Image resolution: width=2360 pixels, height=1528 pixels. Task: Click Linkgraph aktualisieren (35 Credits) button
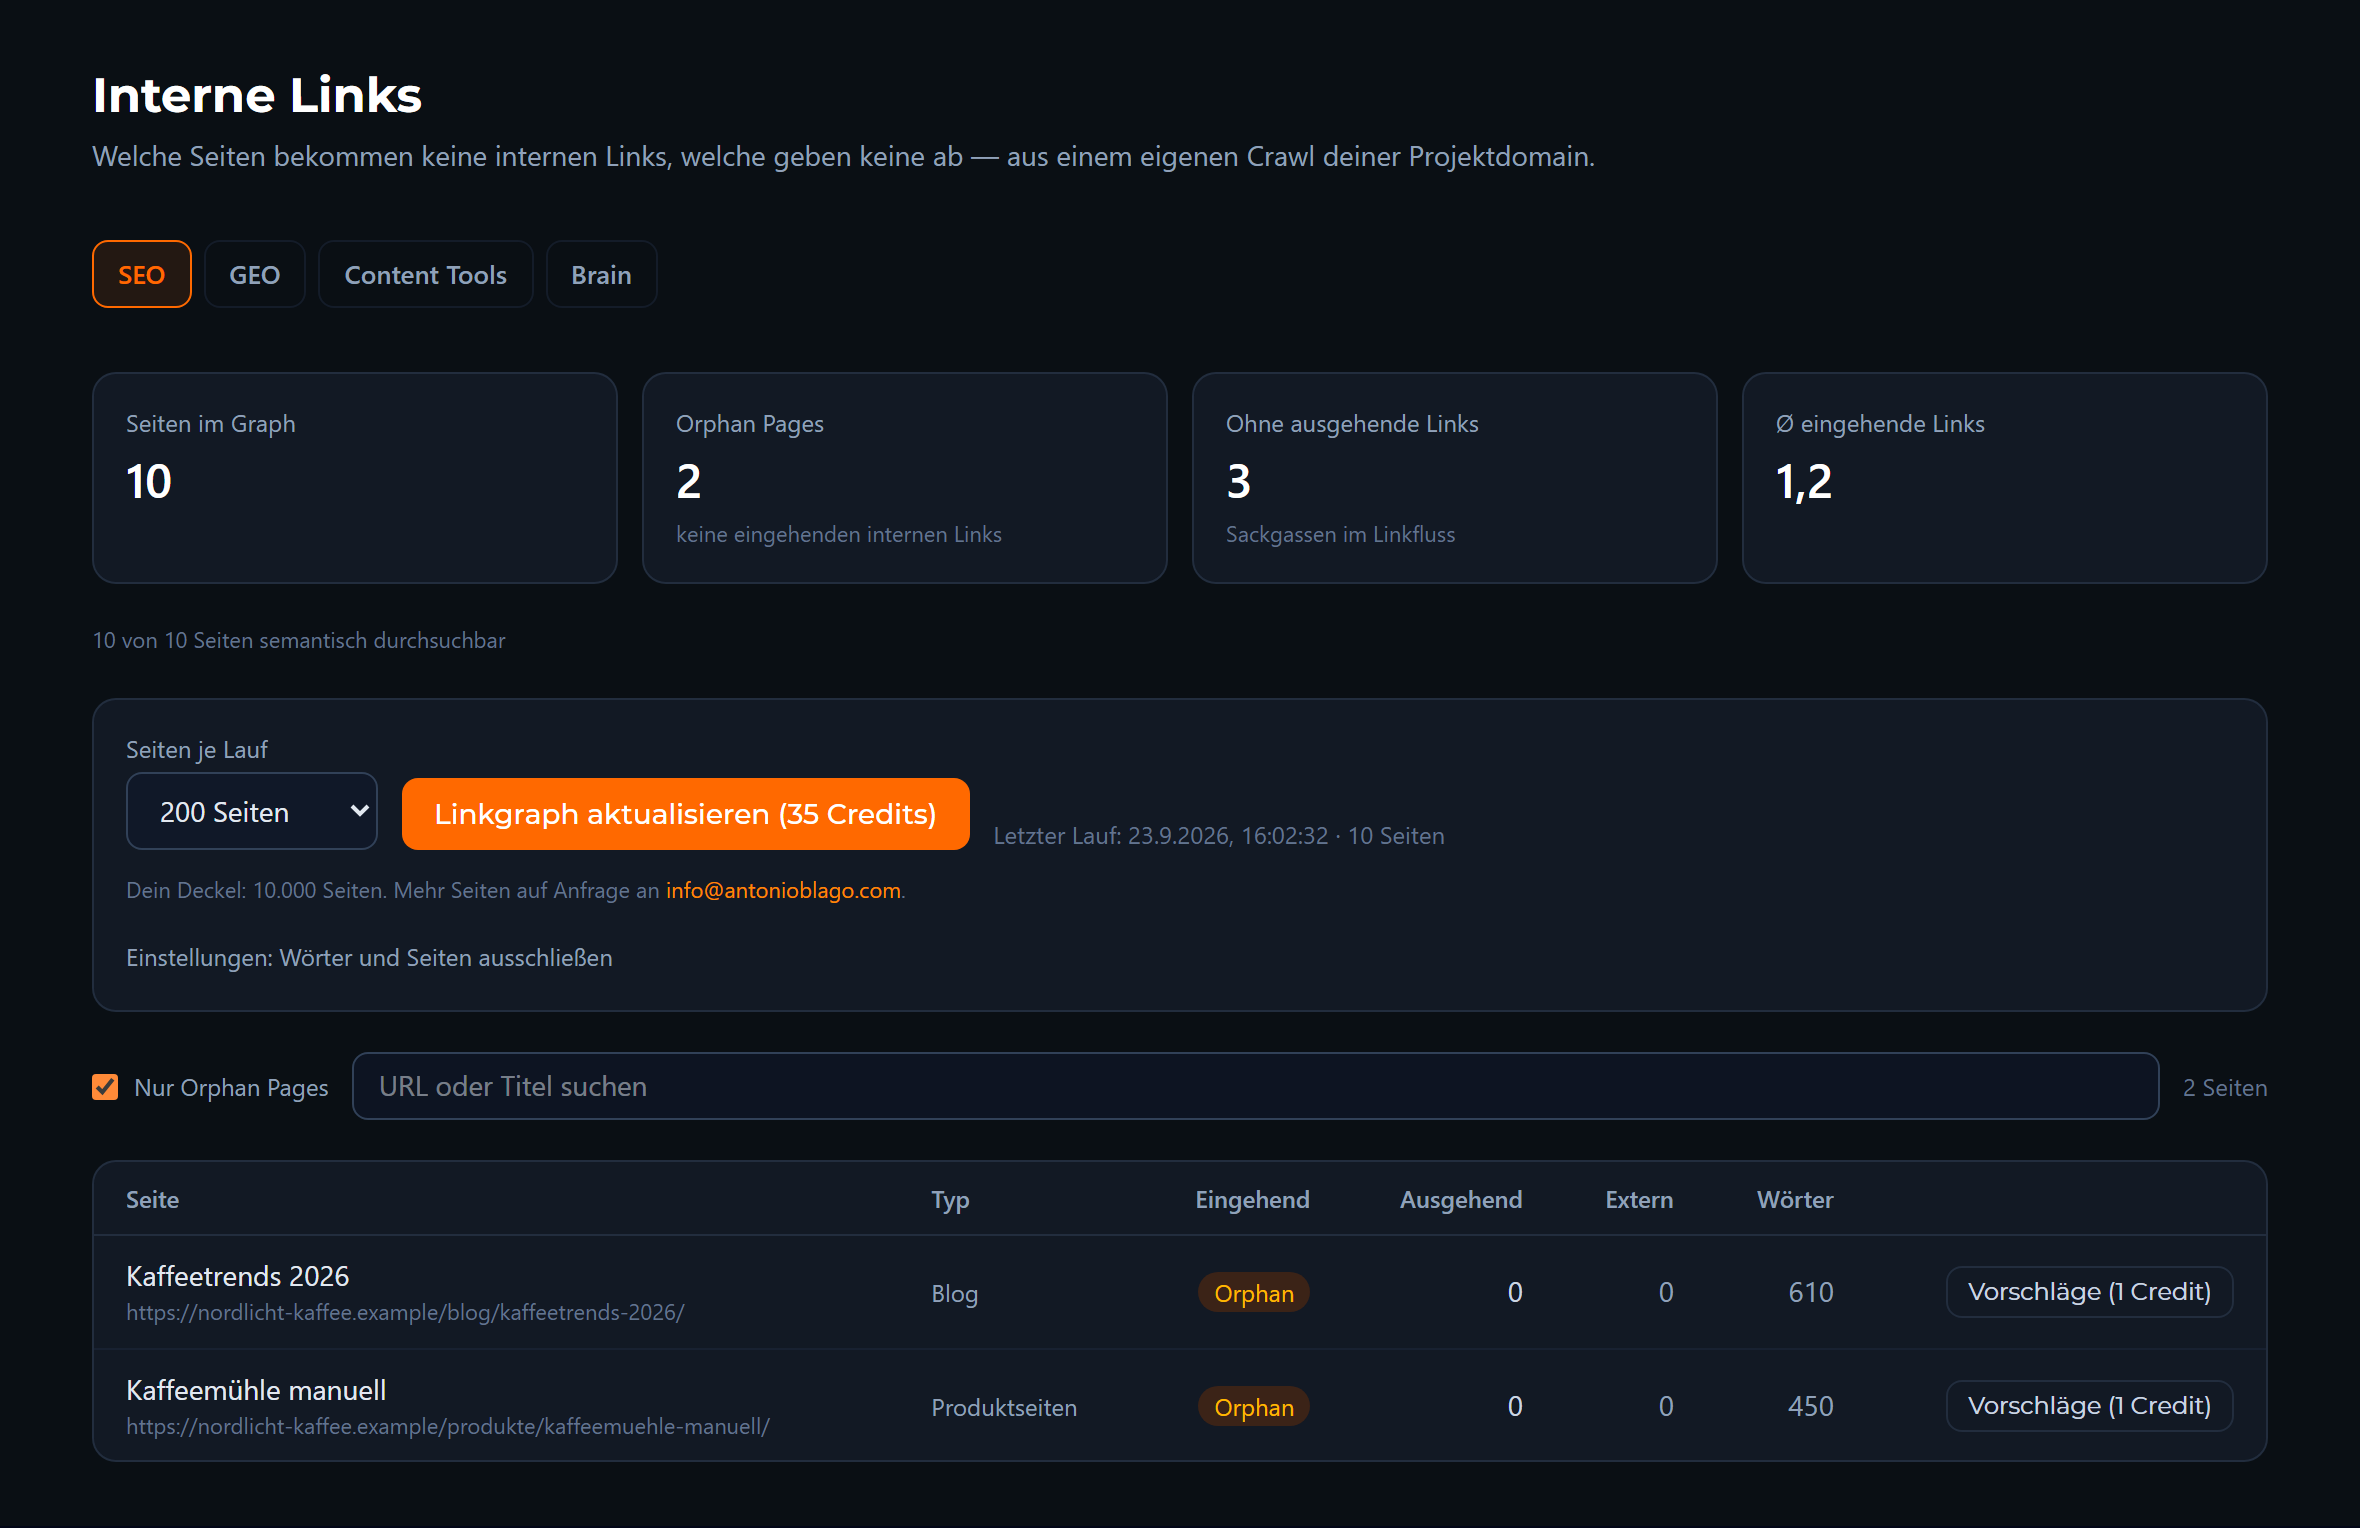685,814
